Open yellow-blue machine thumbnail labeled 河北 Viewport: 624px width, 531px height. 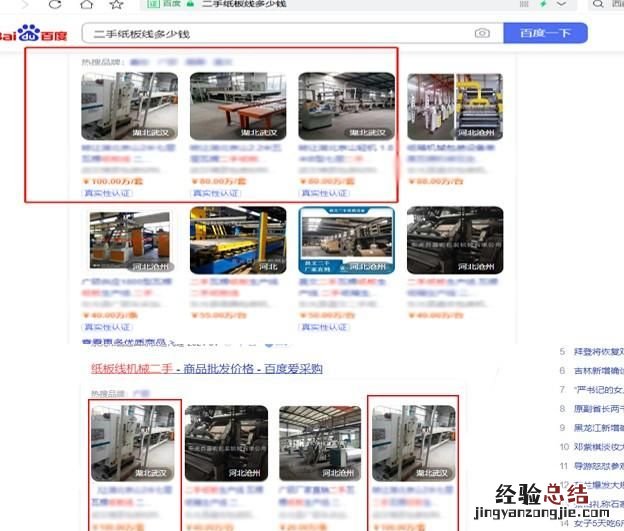point(238,240)
